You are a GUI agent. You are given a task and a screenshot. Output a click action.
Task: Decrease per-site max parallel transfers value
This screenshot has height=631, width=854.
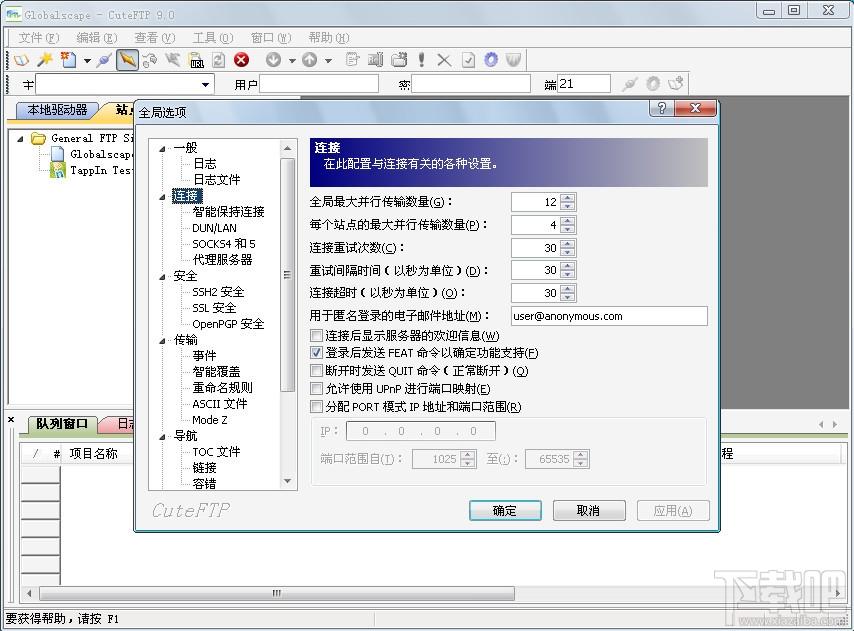click(x=568, y=229)
